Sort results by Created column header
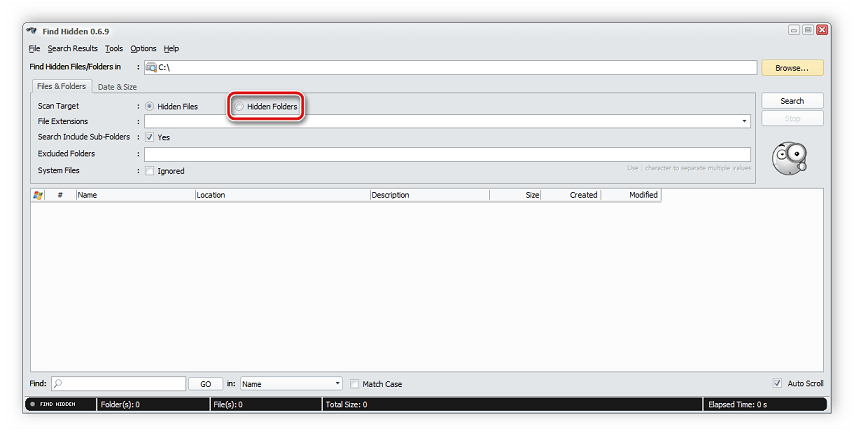The width and height of the screenshot is (854, 436). tap(570, 195)
